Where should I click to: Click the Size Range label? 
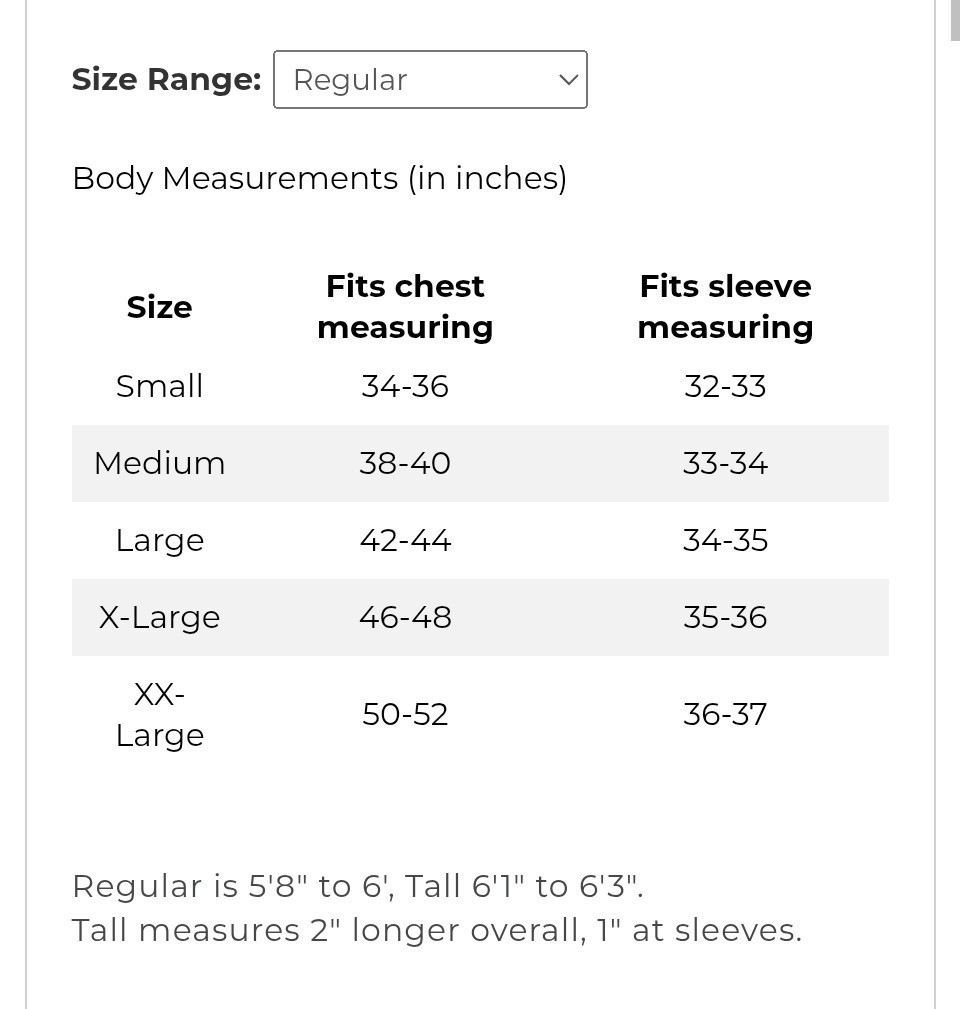(166, 80)
